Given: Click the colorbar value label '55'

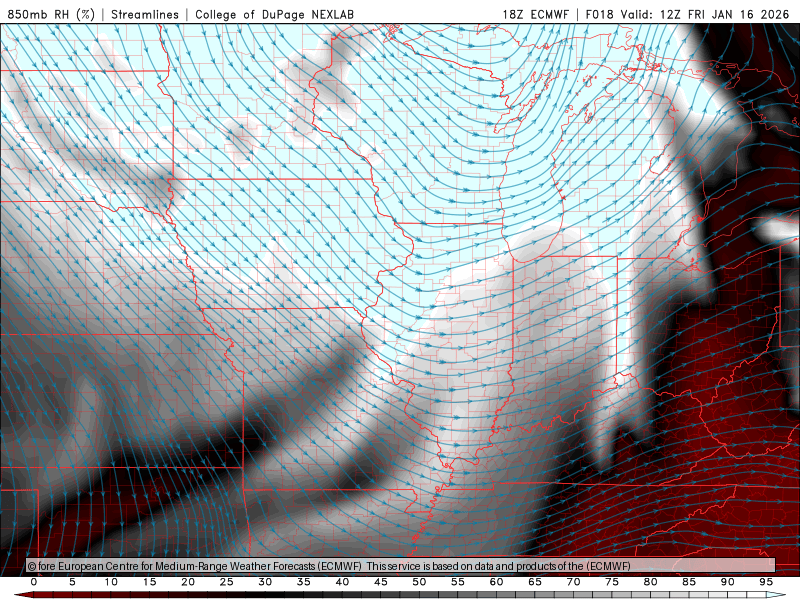Looking at the screenshot, I should pos(458,582).
